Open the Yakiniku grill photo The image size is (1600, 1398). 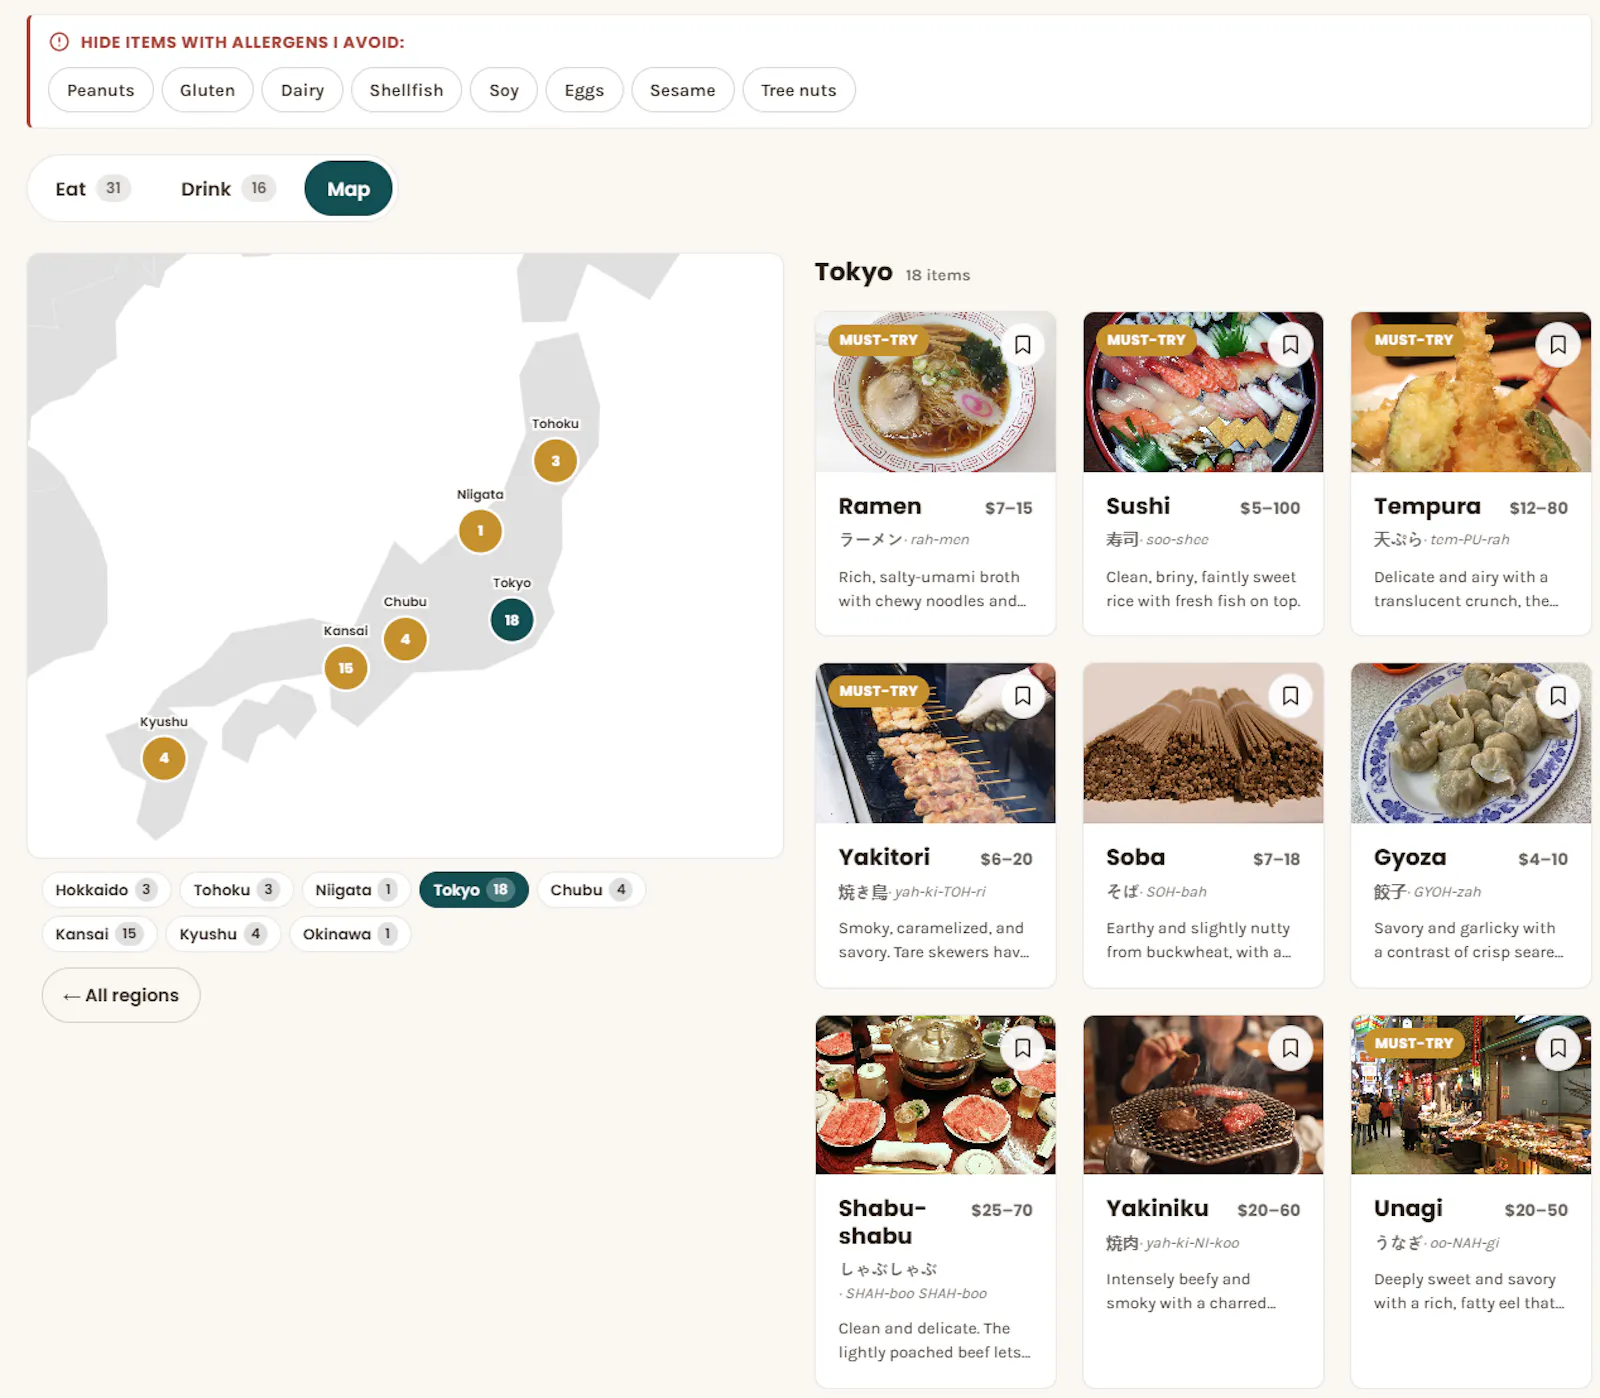click(1203, 1095)
